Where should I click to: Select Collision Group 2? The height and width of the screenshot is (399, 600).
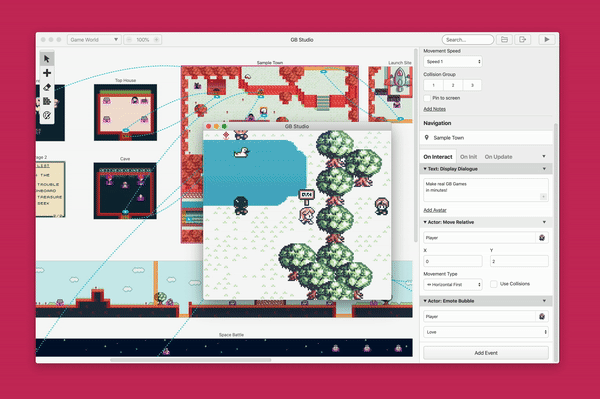pos(453,85)
